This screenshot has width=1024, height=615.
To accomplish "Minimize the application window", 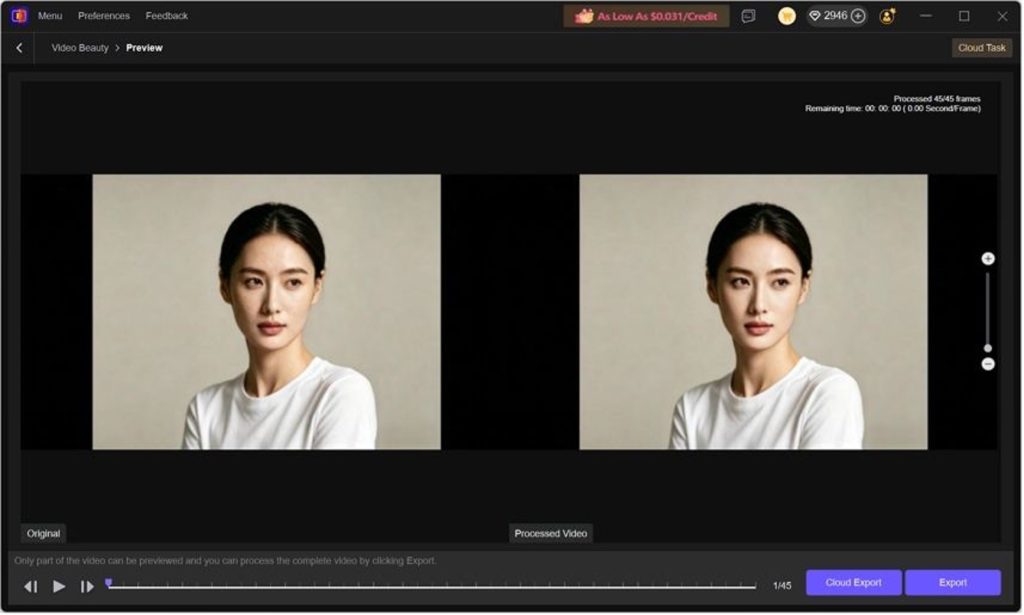I will (927, 16).
